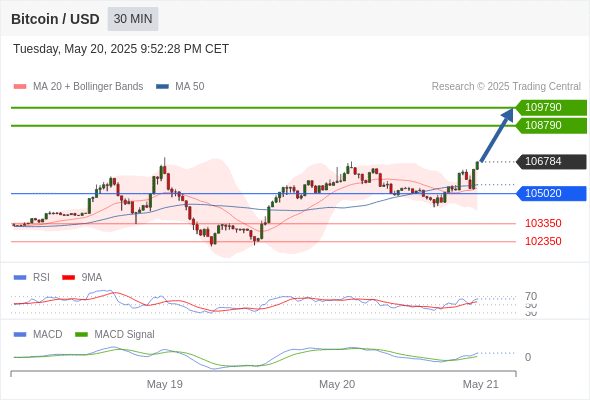The height and width of the screenshot is (400, 590).
Task: Click the May 20 date axis label
Action: pyautogui.click(x=337, y=384)
